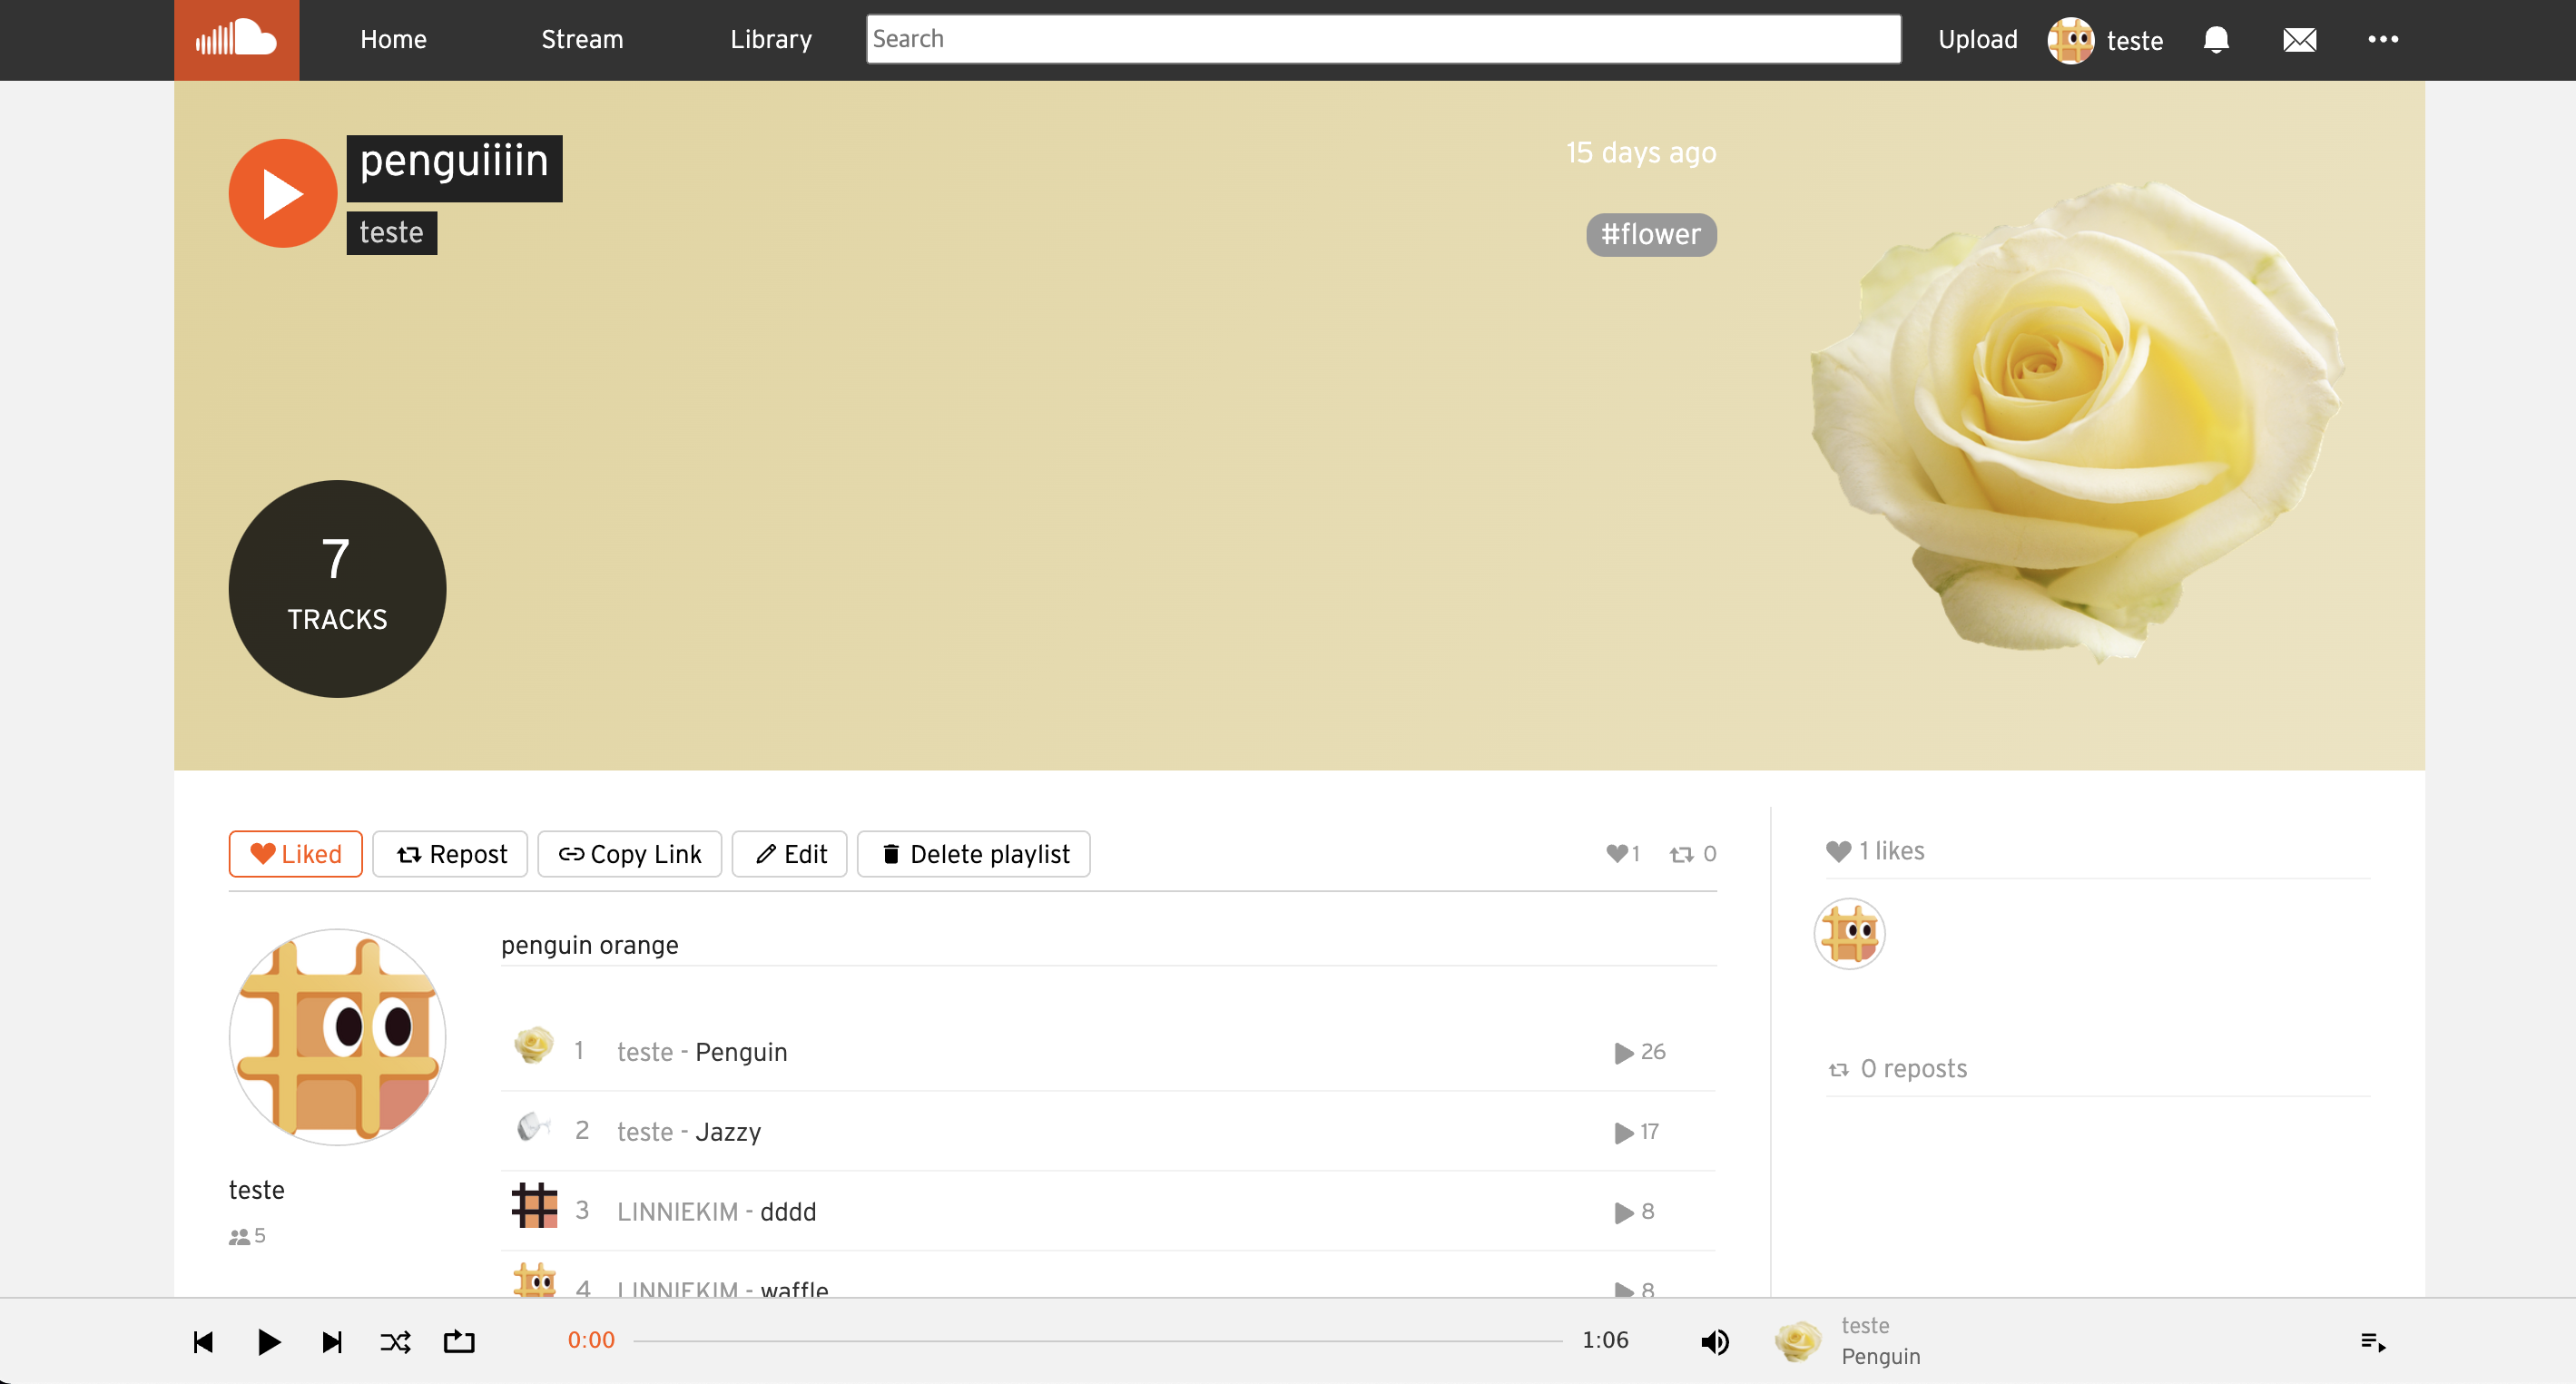
Task: Open the notifications bell
Action: coord(2215,40)
